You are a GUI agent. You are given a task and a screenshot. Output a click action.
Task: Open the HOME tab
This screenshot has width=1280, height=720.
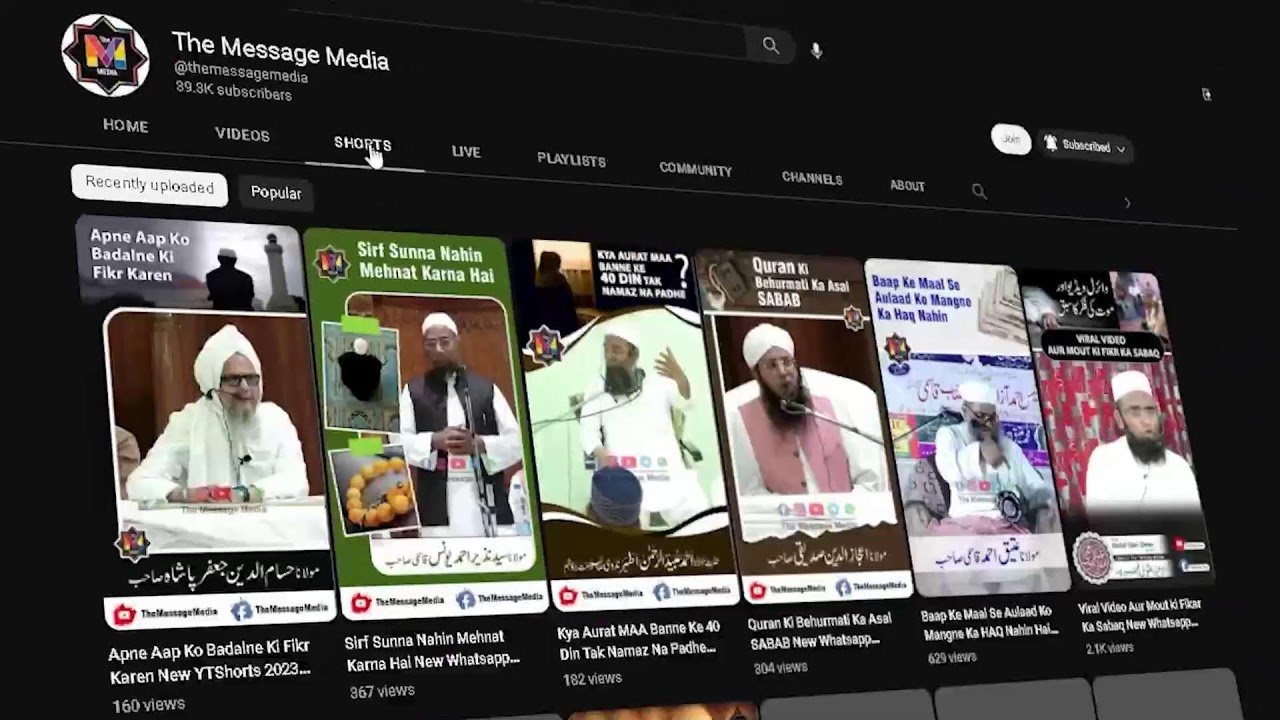tap(125, 126)
